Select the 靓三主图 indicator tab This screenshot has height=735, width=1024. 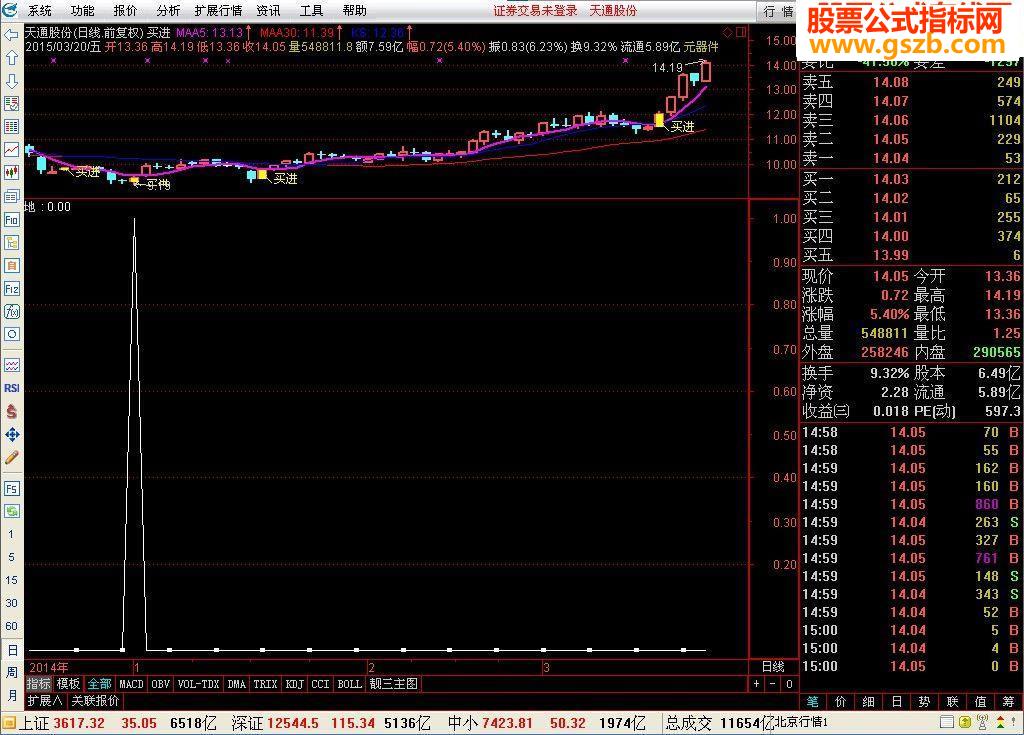point(393,684)
